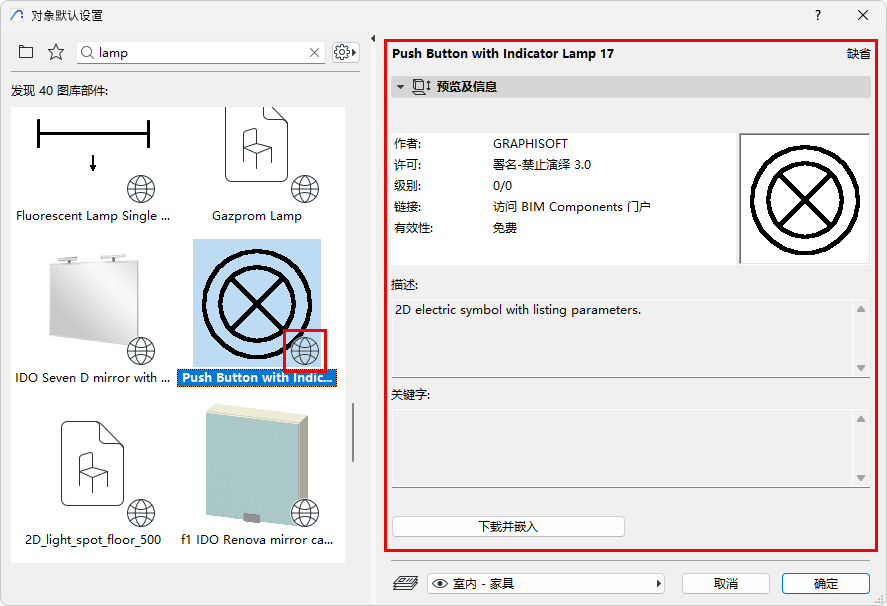
Task: Click globe icon on f1 IDO Renova mirror
Action: click(x=305, y=513)
